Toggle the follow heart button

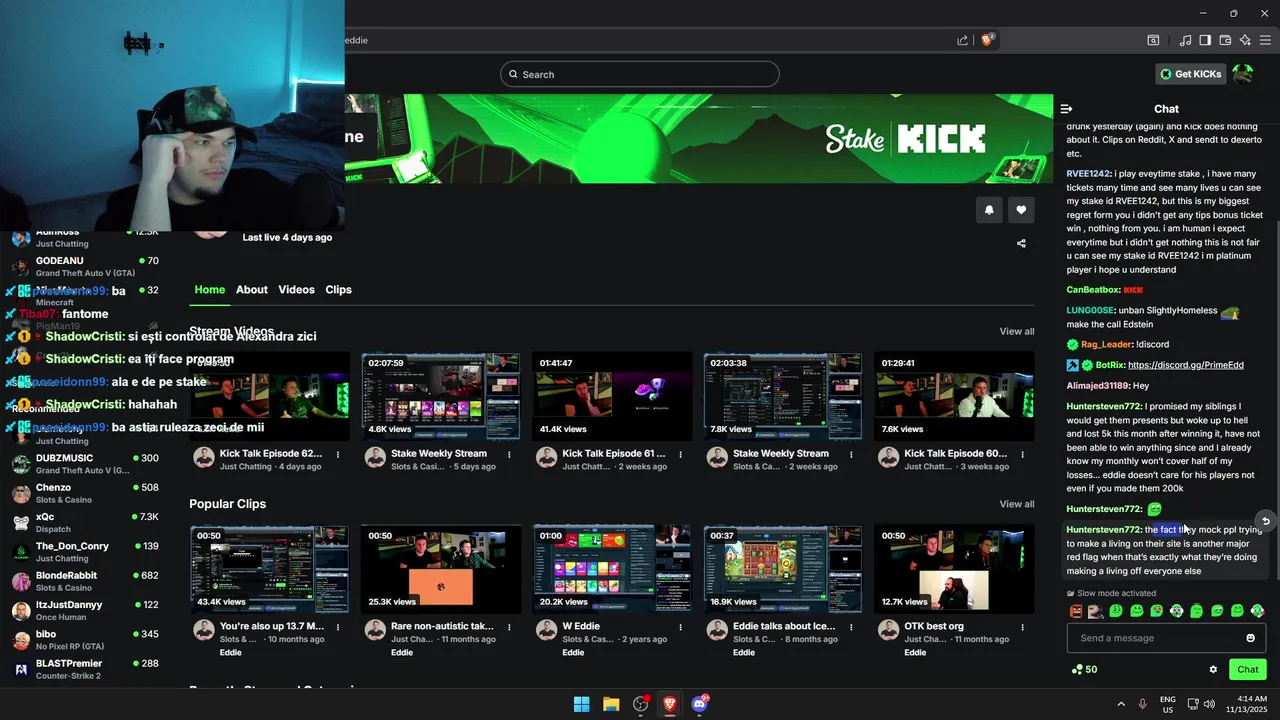1021,210
